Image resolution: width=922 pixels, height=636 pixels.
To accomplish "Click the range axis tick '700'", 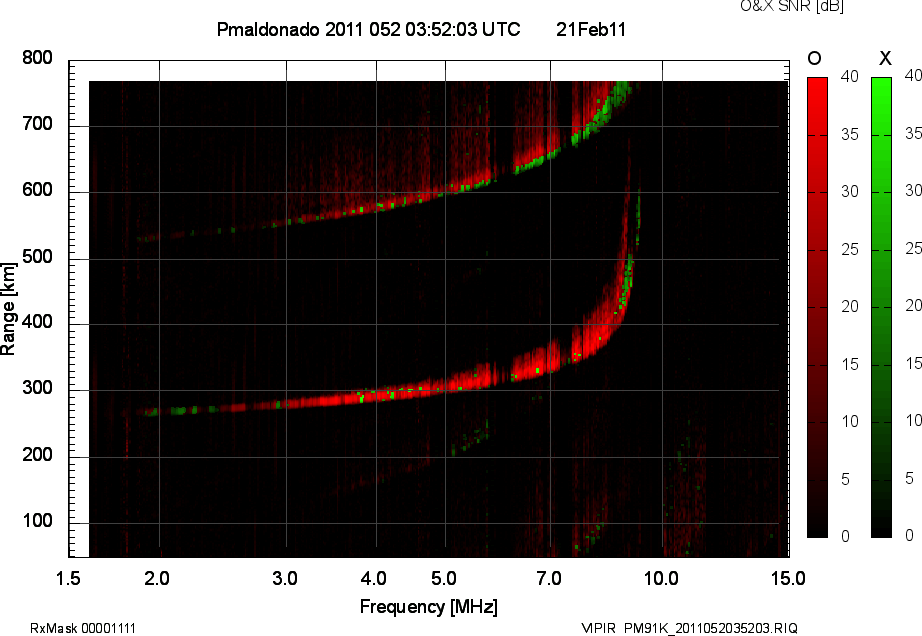I will click(38, 124).
